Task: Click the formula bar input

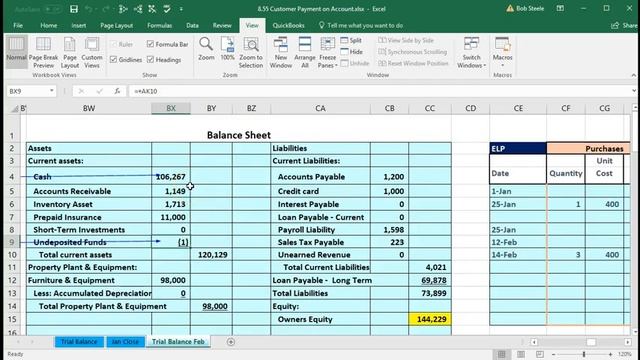Action: coord(380,91)
